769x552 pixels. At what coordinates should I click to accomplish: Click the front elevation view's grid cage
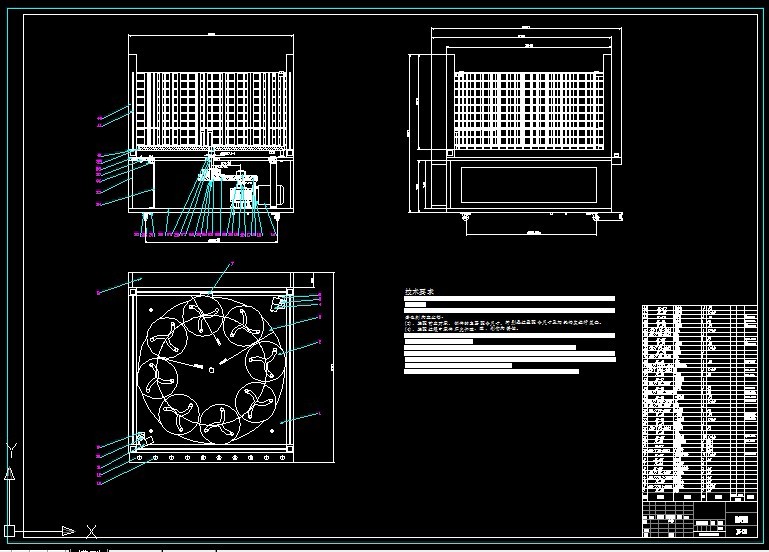211,109
